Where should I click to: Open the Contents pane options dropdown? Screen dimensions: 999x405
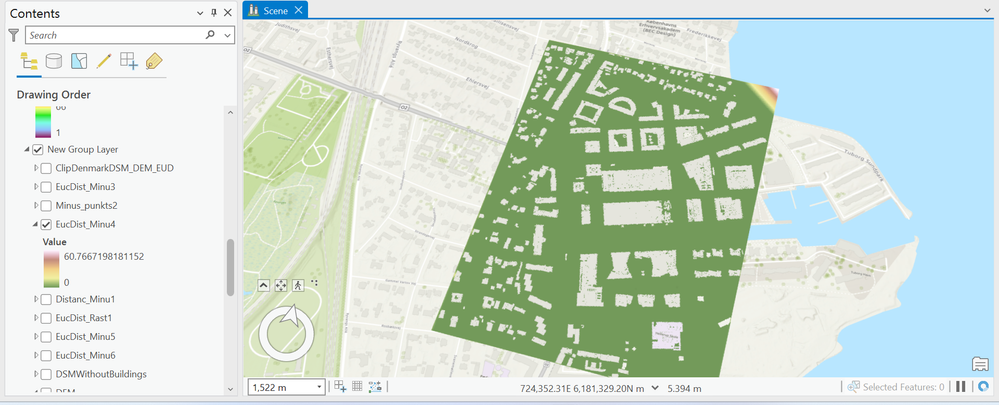pyautogui.click(x=201, y=13)
